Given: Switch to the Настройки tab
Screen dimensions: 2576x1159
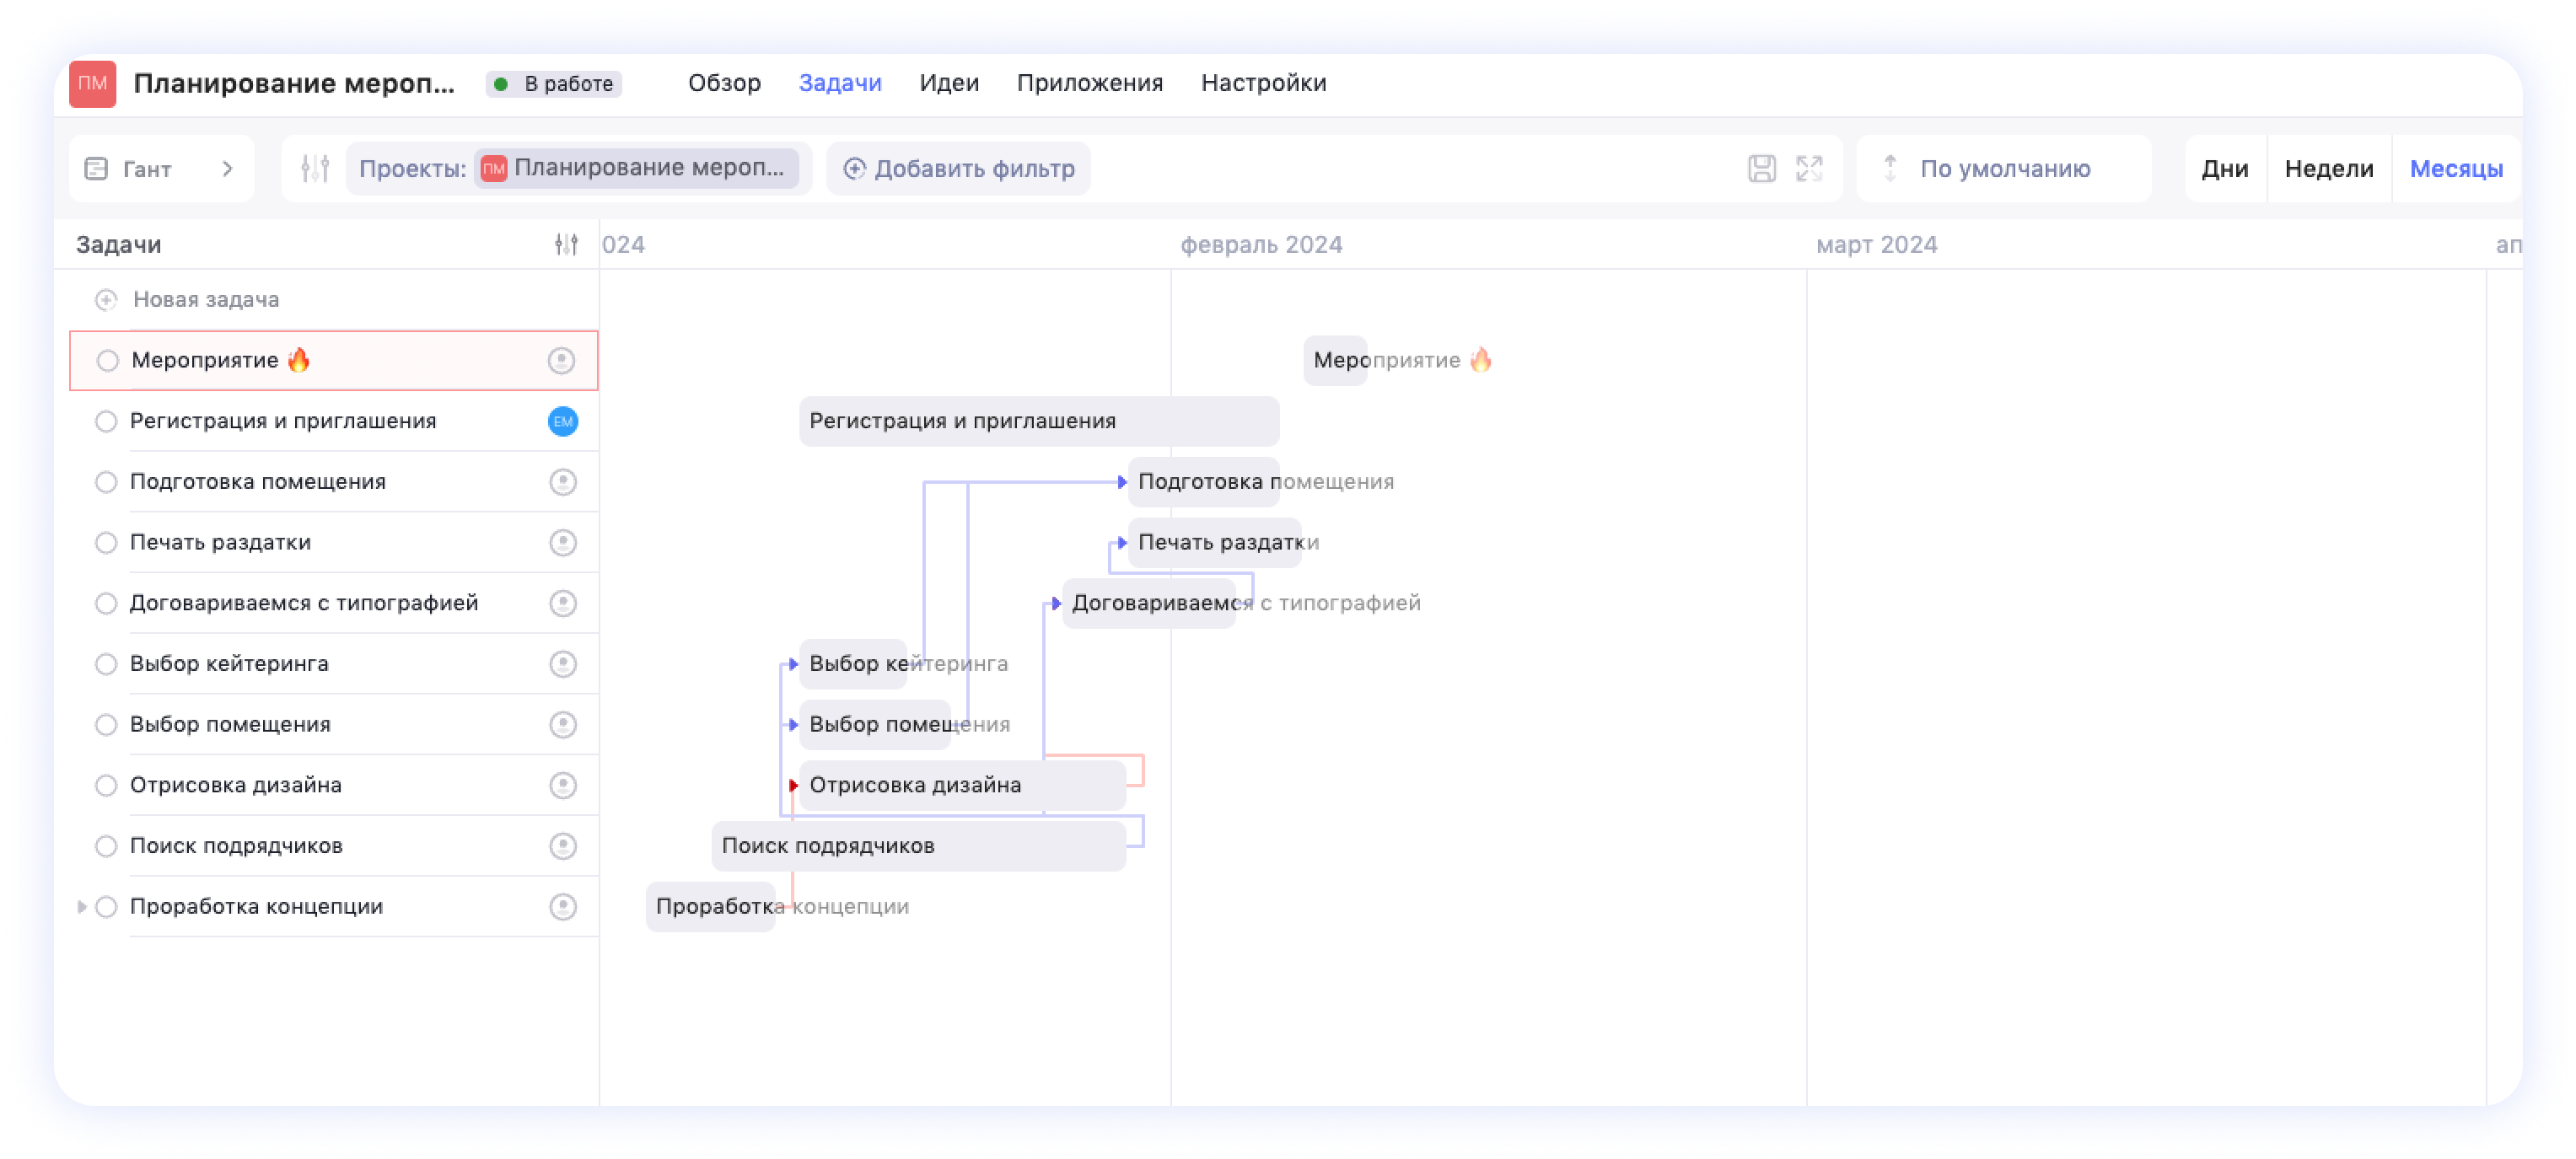Looking at the screenshot, I should tap(1263, 83).
